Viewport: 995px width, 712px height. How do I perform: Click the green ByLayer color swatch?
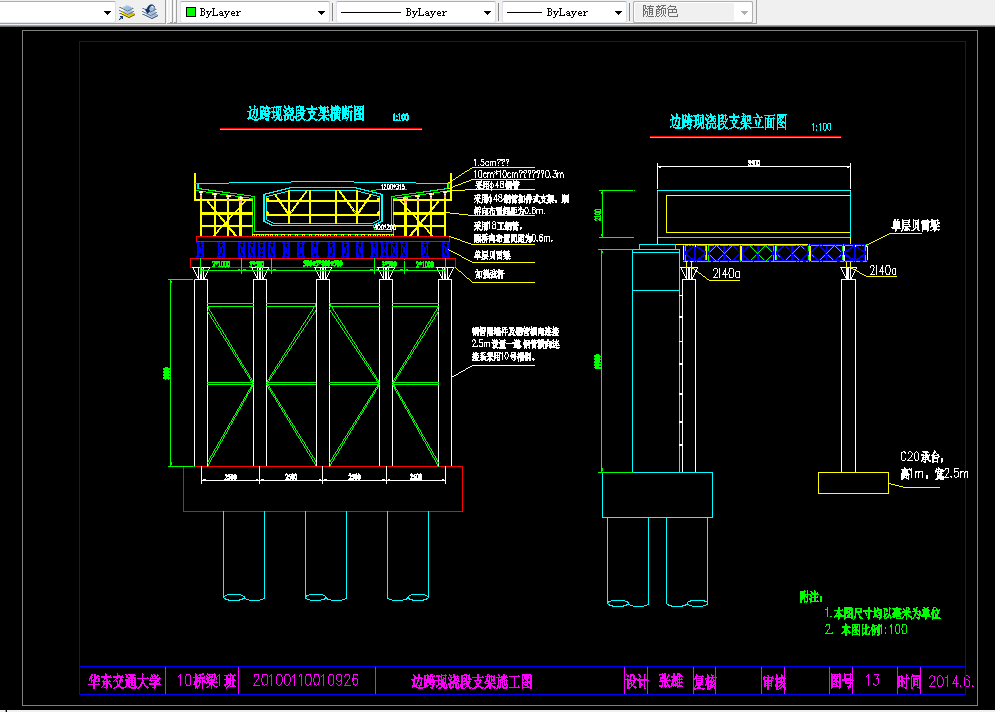pos(190,12)
